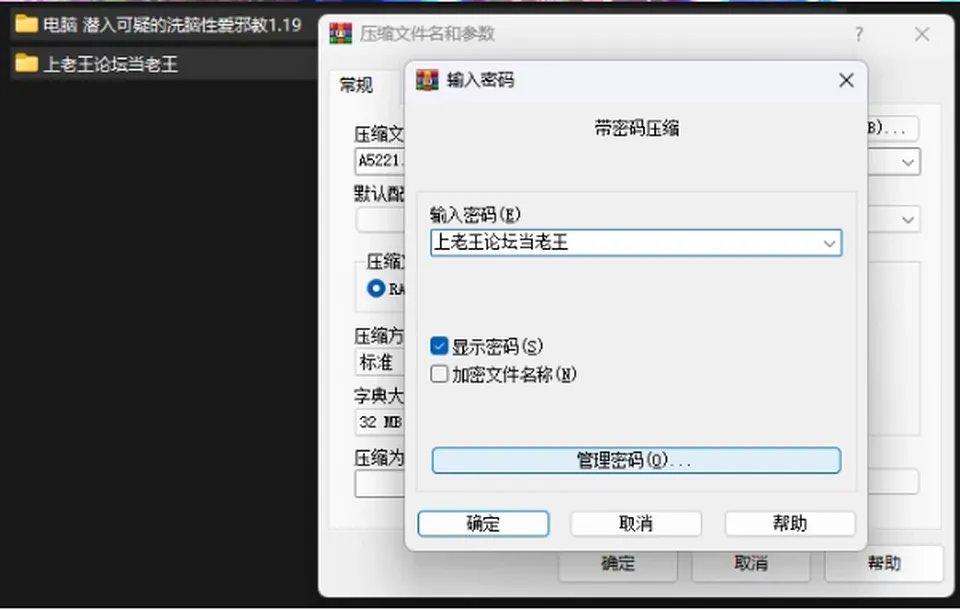Open the 标准 compression method dropdown
The image size is (960, 610).
(x=380, y=362)
